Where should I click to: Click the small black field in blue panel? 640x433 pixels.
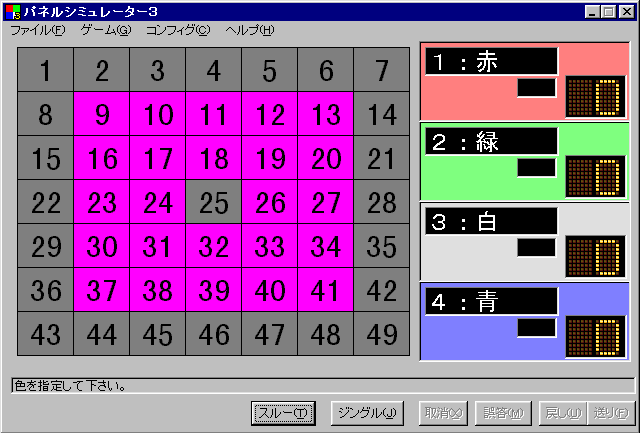pyautogui.click(x=536, y=328)
